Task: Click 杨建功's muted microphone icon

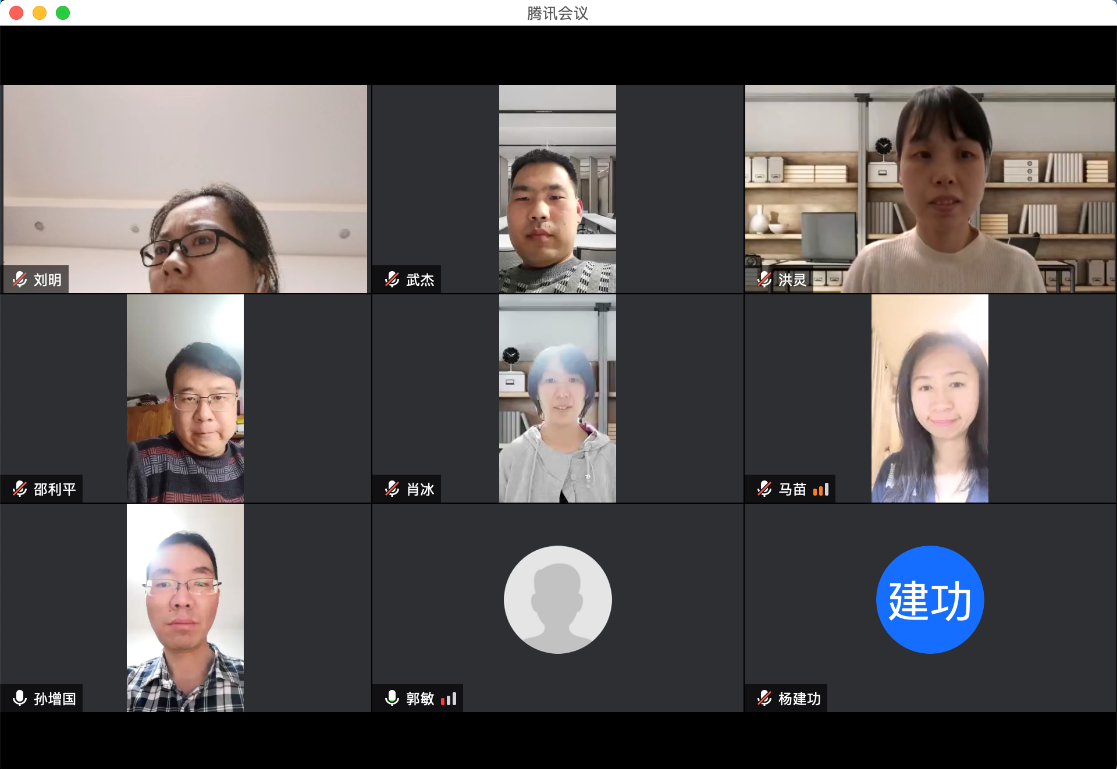Action: click(765, 698)
